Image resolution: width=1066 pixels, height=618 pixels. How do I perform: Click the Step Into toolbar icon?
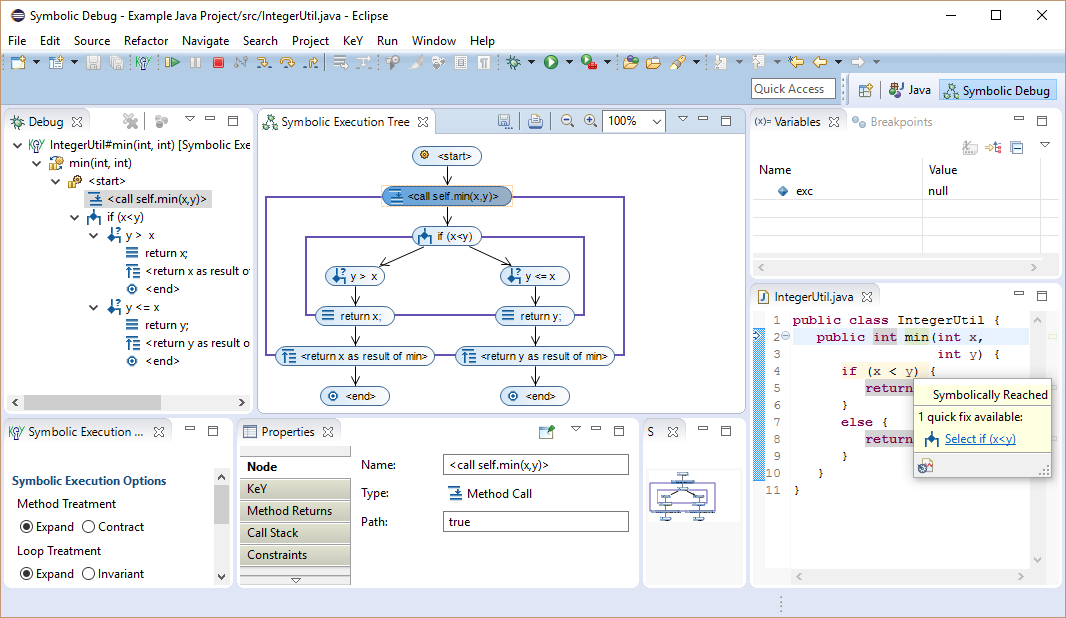pos(264,63)
